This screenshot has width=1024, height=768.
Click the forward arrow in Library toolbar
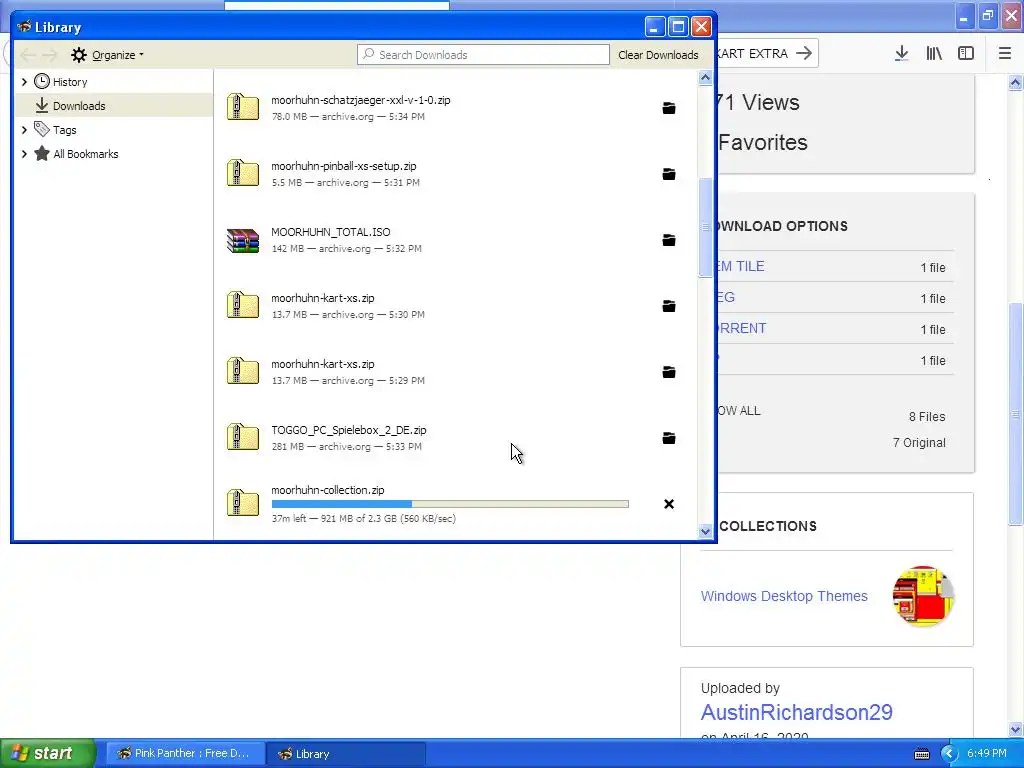click(x=50, y=55)
